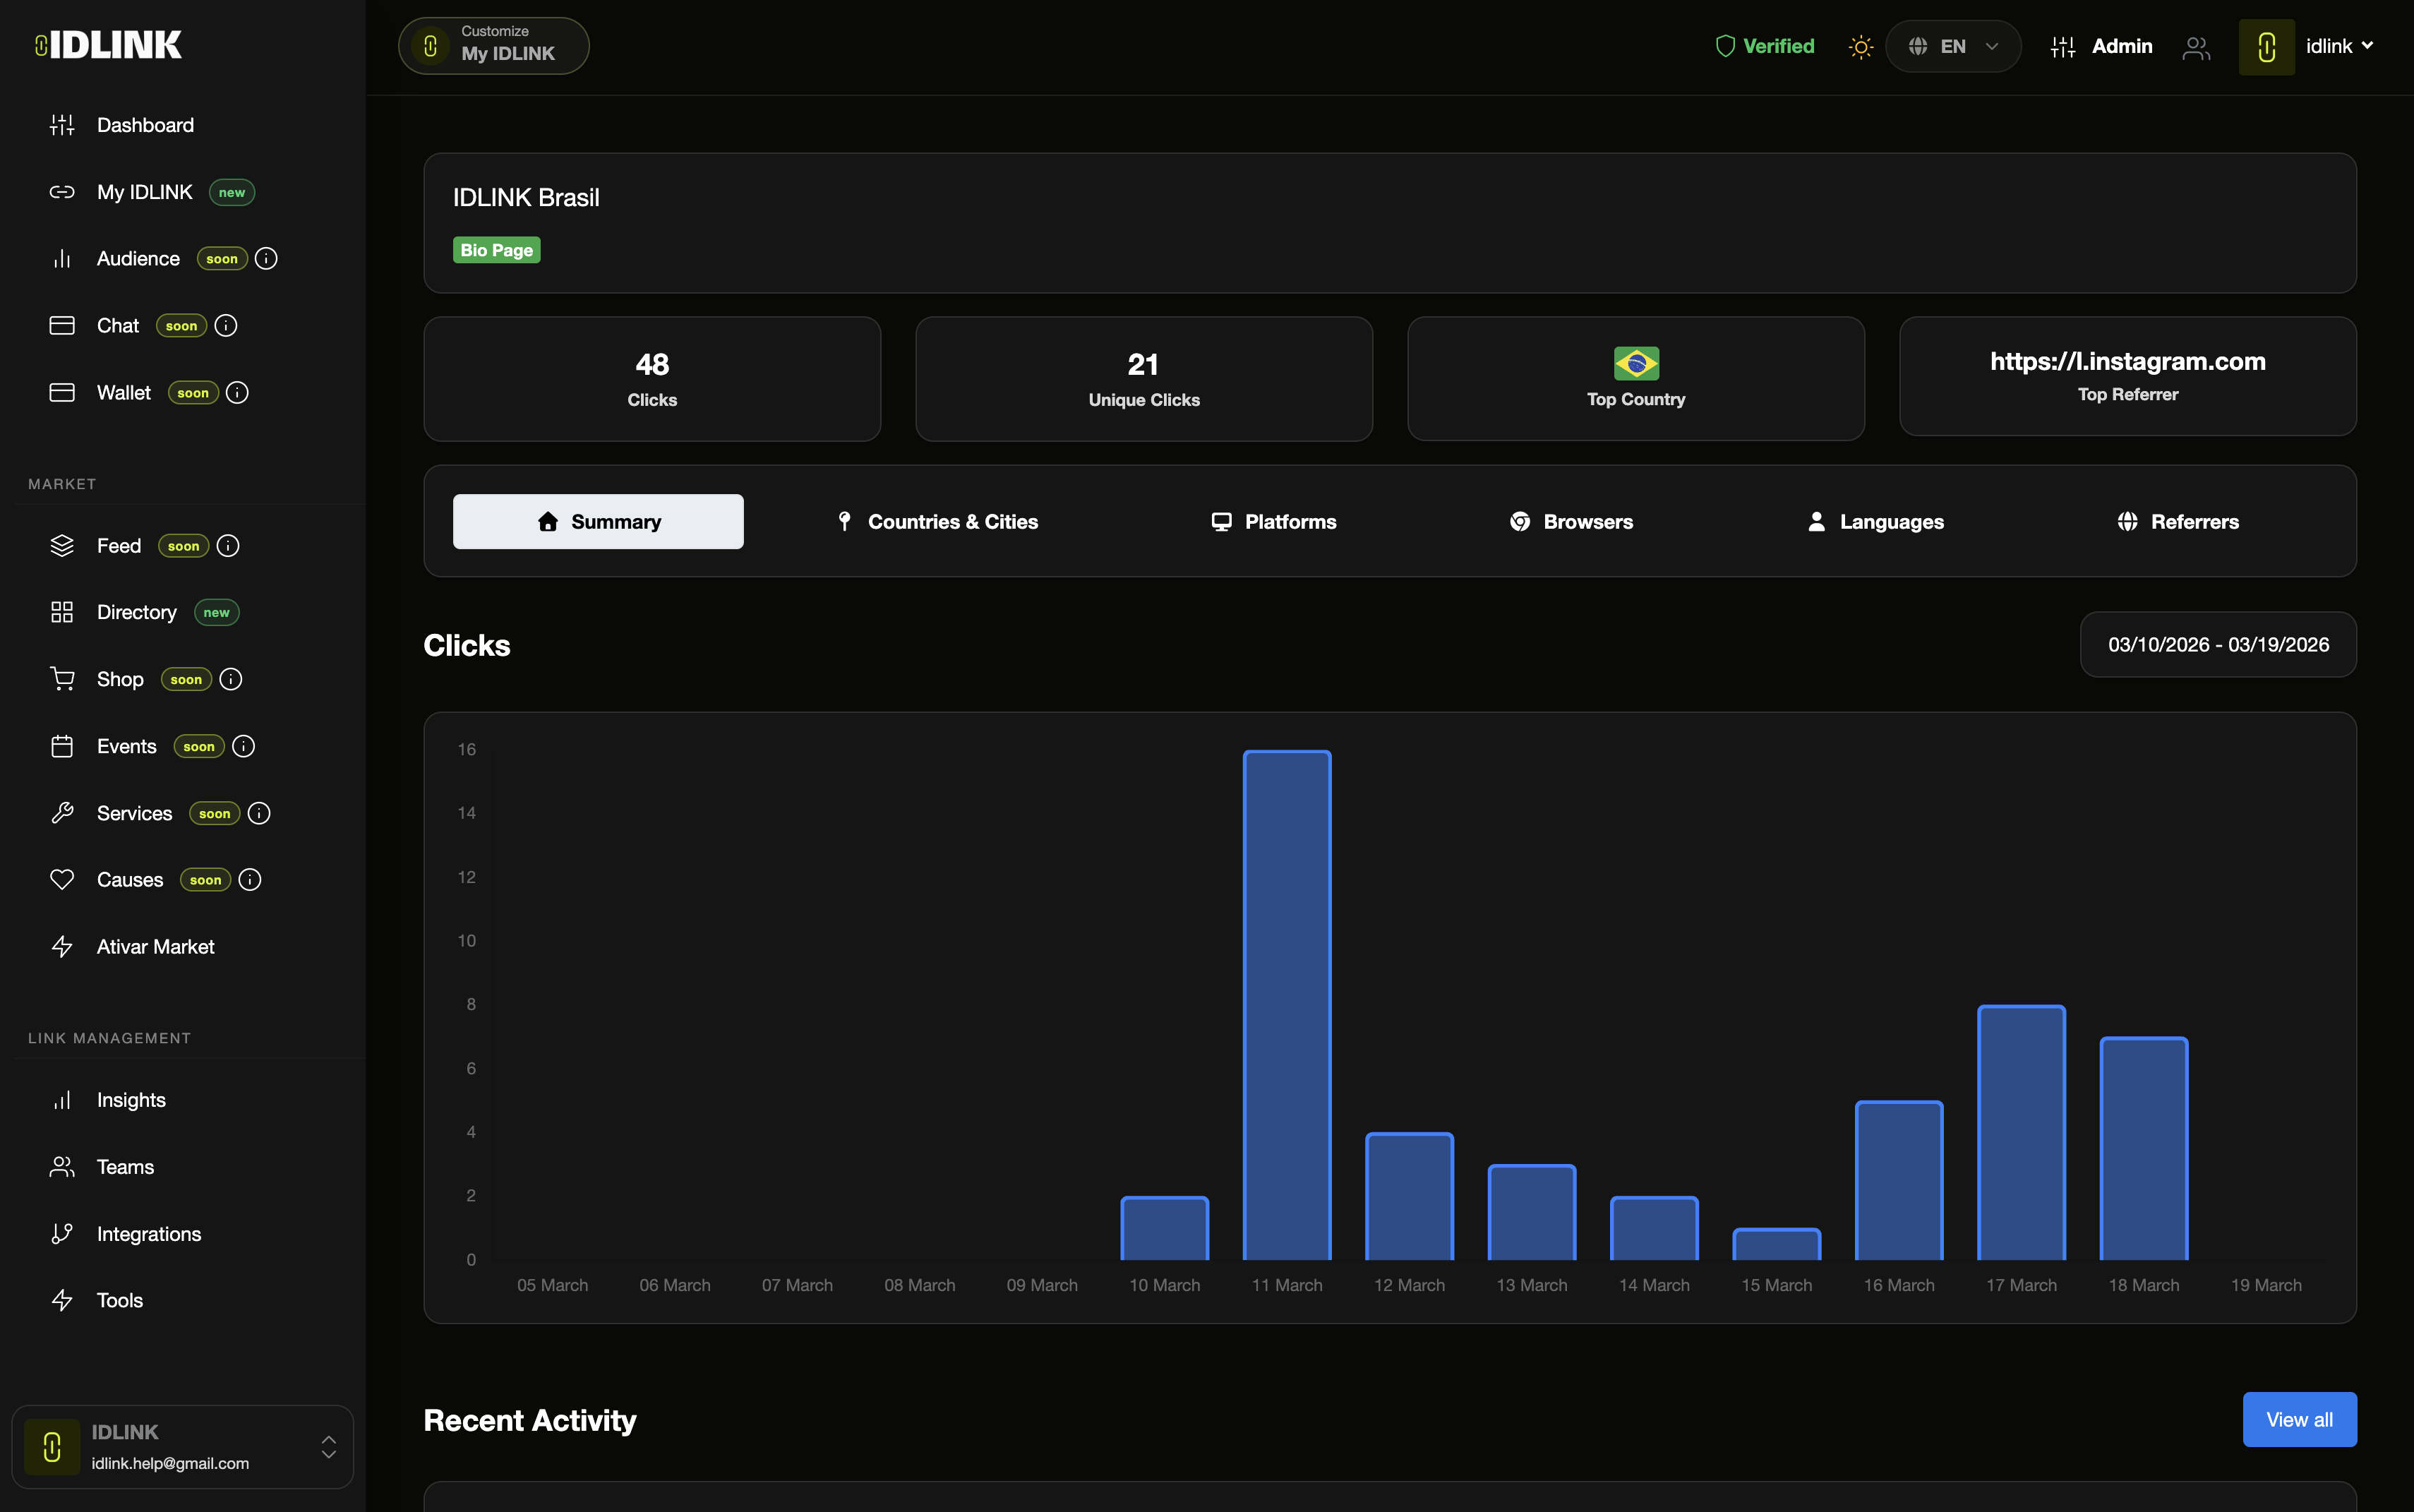
Task: Open Dashboard from sidebar icon
Action: (x=62, y=125)
